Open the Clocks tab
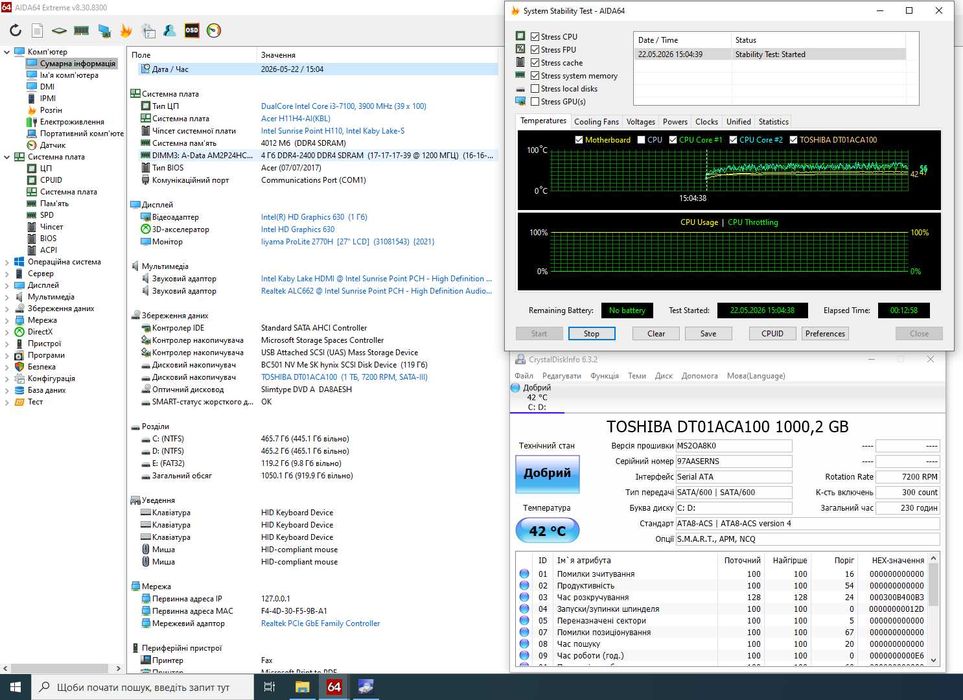Image resolution: width=963 pixels, height=700 pixels. tap(706, 122)
